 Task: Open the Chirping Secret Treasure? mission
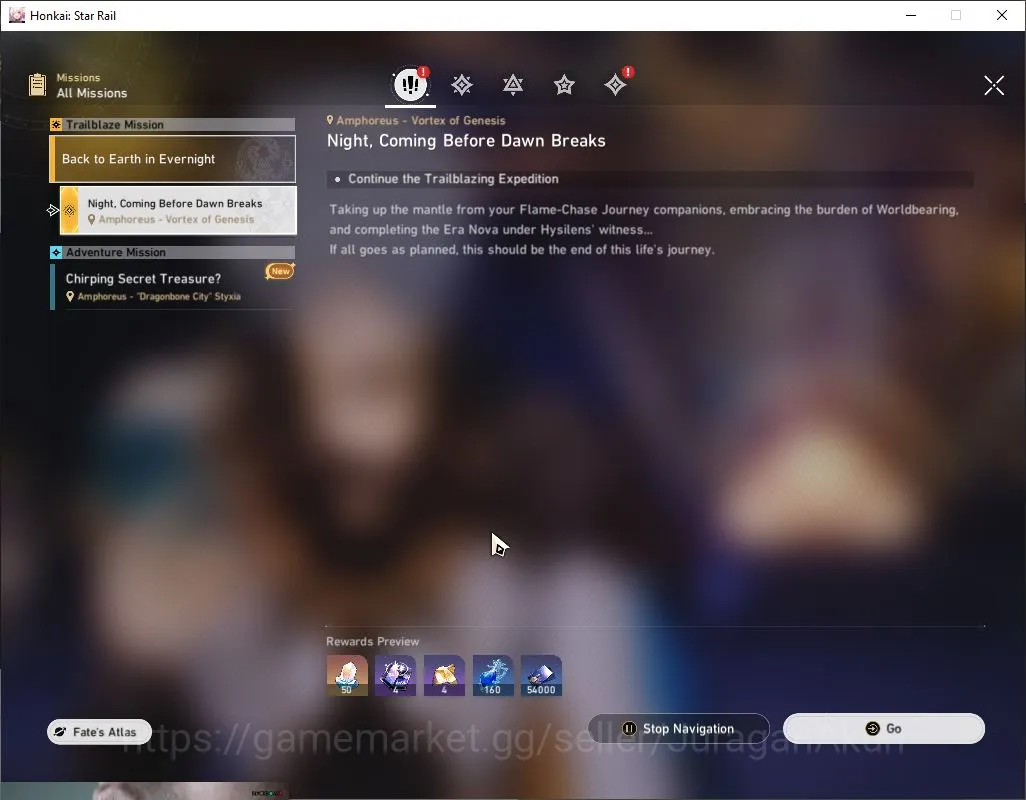(x=173, y=287)
